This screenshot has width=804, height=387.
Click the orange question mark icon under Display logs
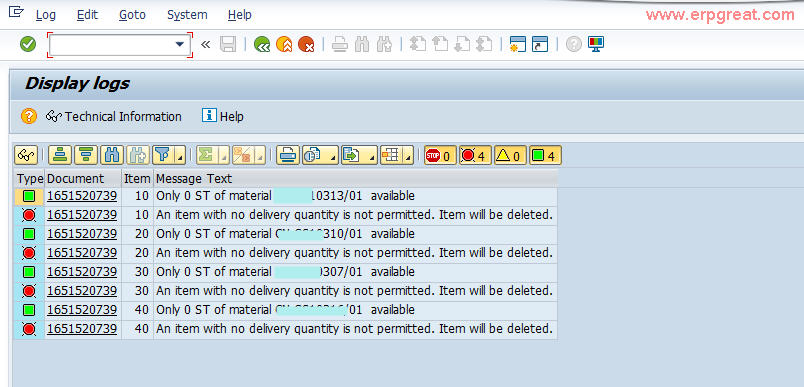(x=29, y=116)
